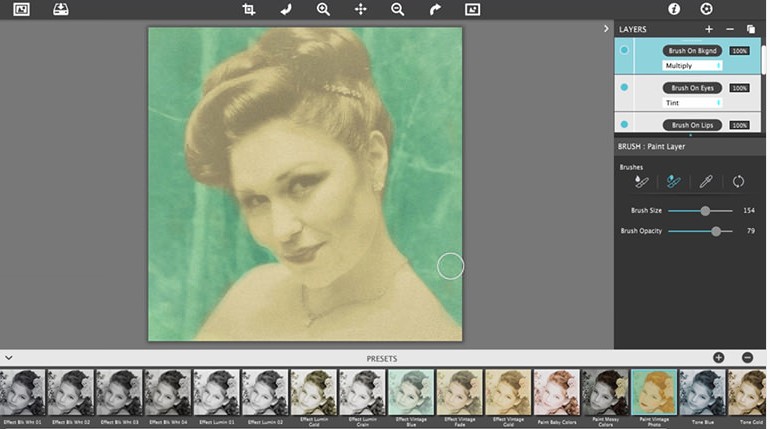The width and height of the screenshot is (770, 429).
Task: Click the save/export tray icon
Action: (x=60, y=9)
